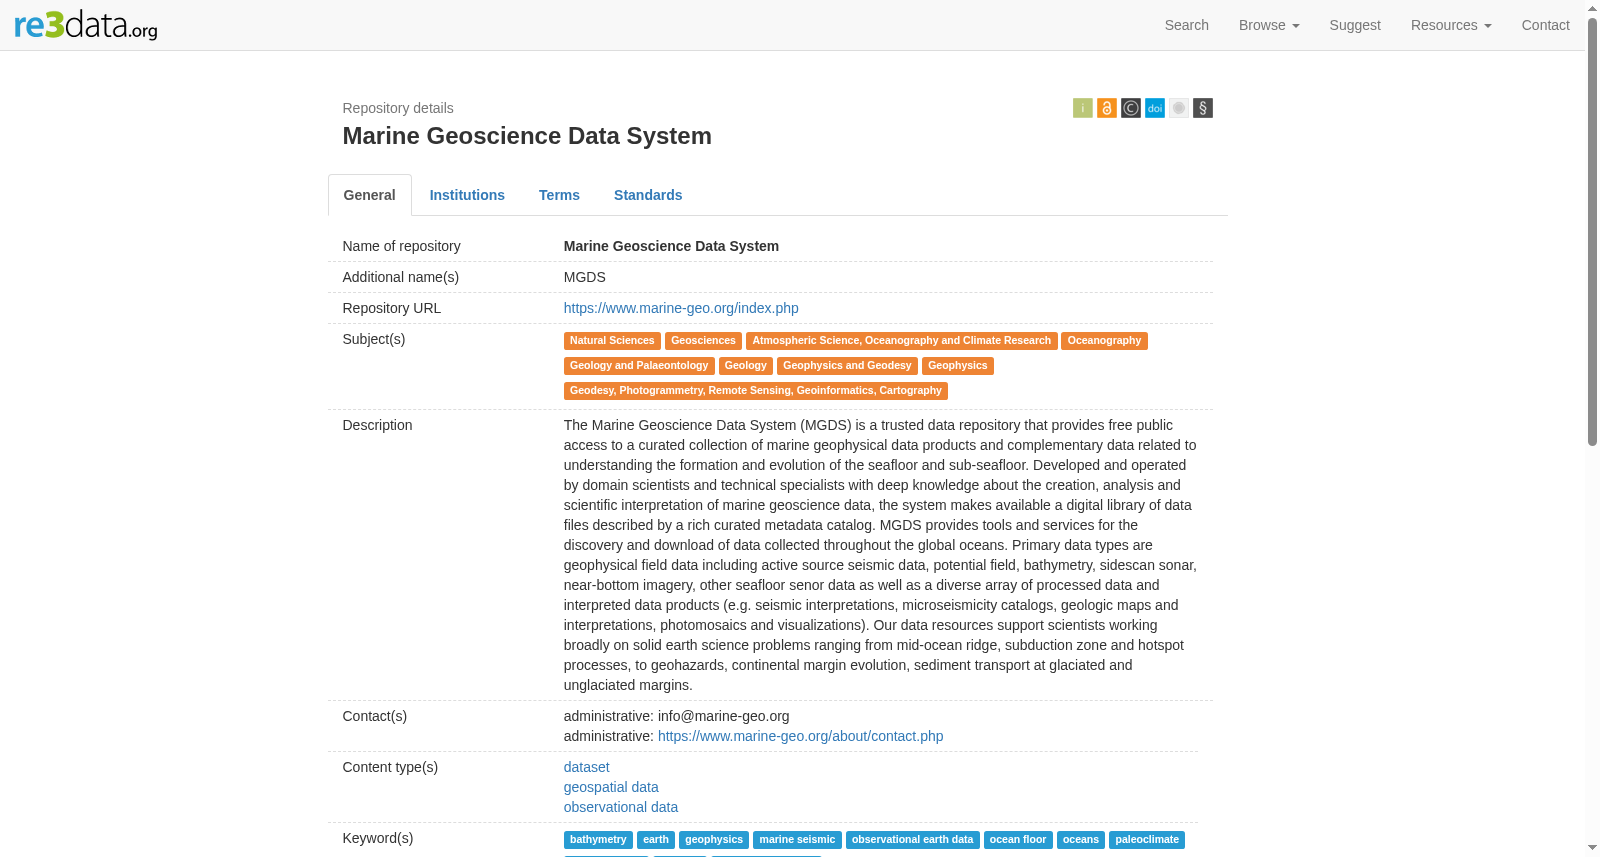Open the Browse dropdown menu
Viewport: 1600px width, 857px height.
[1269, 25]
